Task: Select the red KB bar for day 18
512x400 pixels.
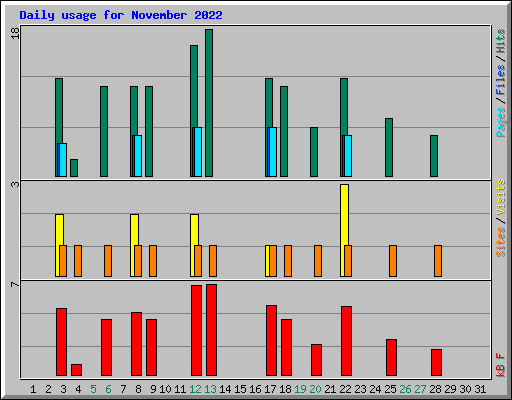Action: [286, 348]
